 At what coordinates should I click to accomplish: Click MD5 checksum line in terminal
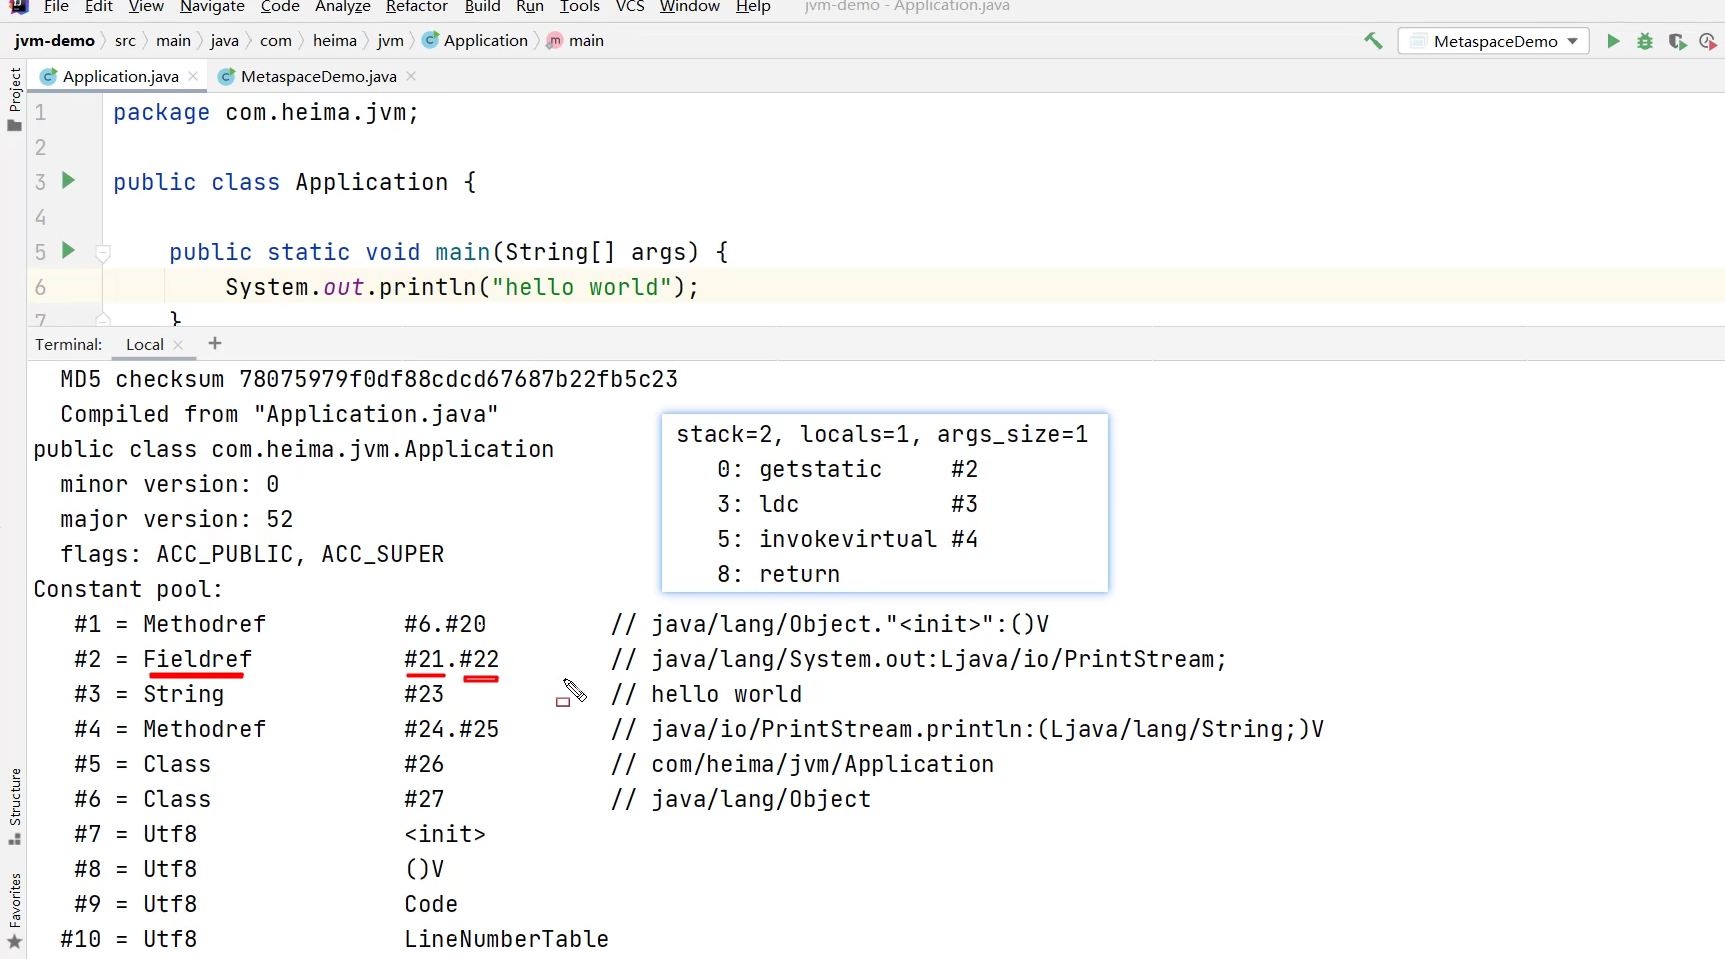click(x=369, y=379)
